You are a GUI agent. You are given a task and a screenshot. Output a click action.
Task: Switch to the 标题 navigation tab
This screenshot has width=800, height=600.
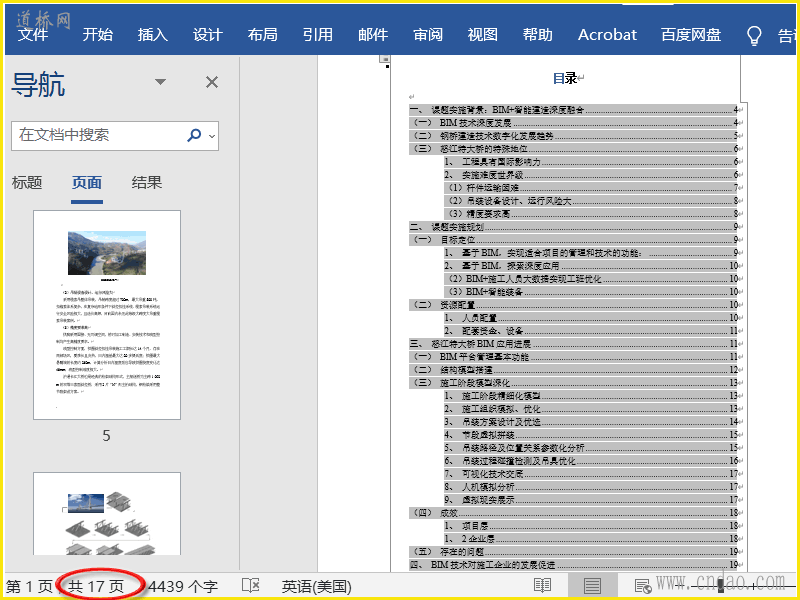tap(27, 182)
